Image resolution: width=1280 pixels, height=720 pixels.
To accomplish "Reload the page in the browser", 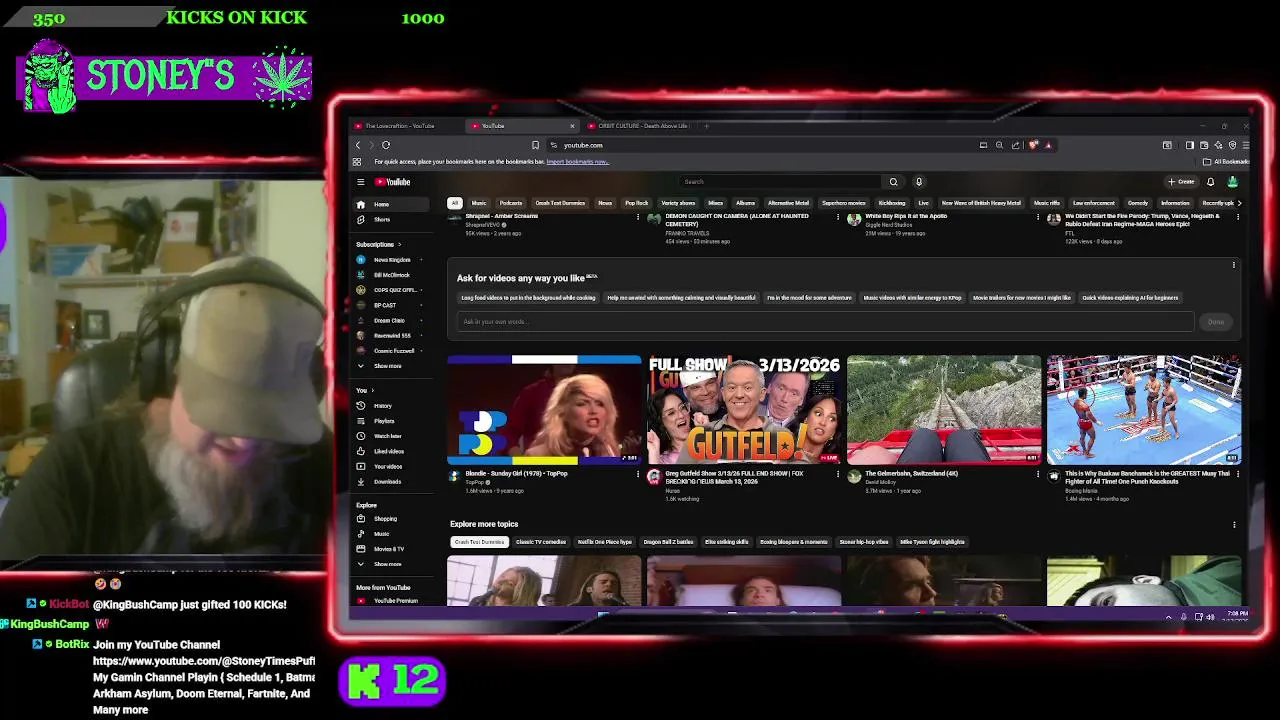I will tap(386, 145).
